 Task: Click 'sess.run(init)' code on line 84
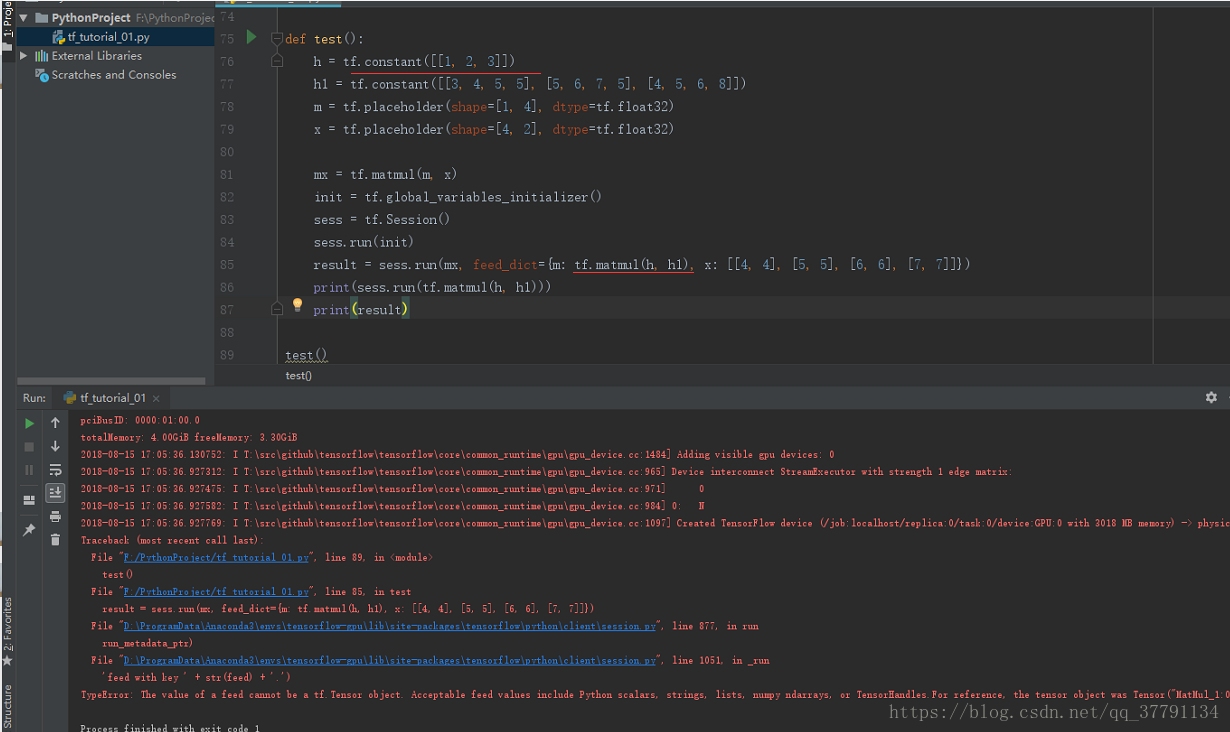coord(363,242)
